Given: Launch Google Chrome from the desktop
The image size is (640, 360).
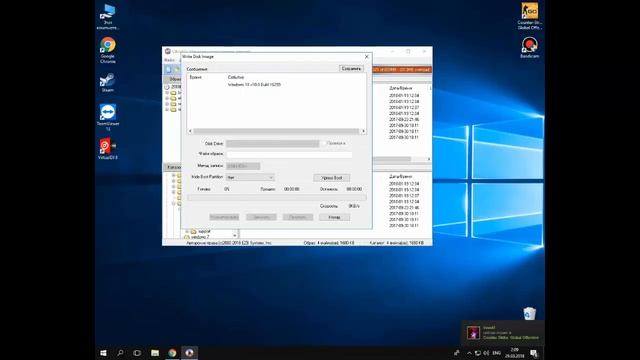Looking at the screenshot, I should (x=108, y=50).
